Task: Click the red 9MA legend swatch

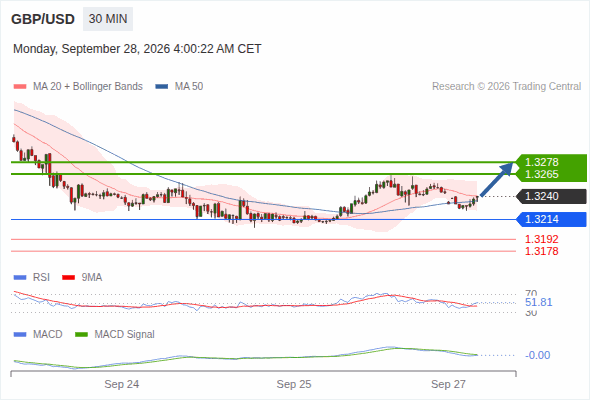Action: pyautogui.click(x=68, y=278)
